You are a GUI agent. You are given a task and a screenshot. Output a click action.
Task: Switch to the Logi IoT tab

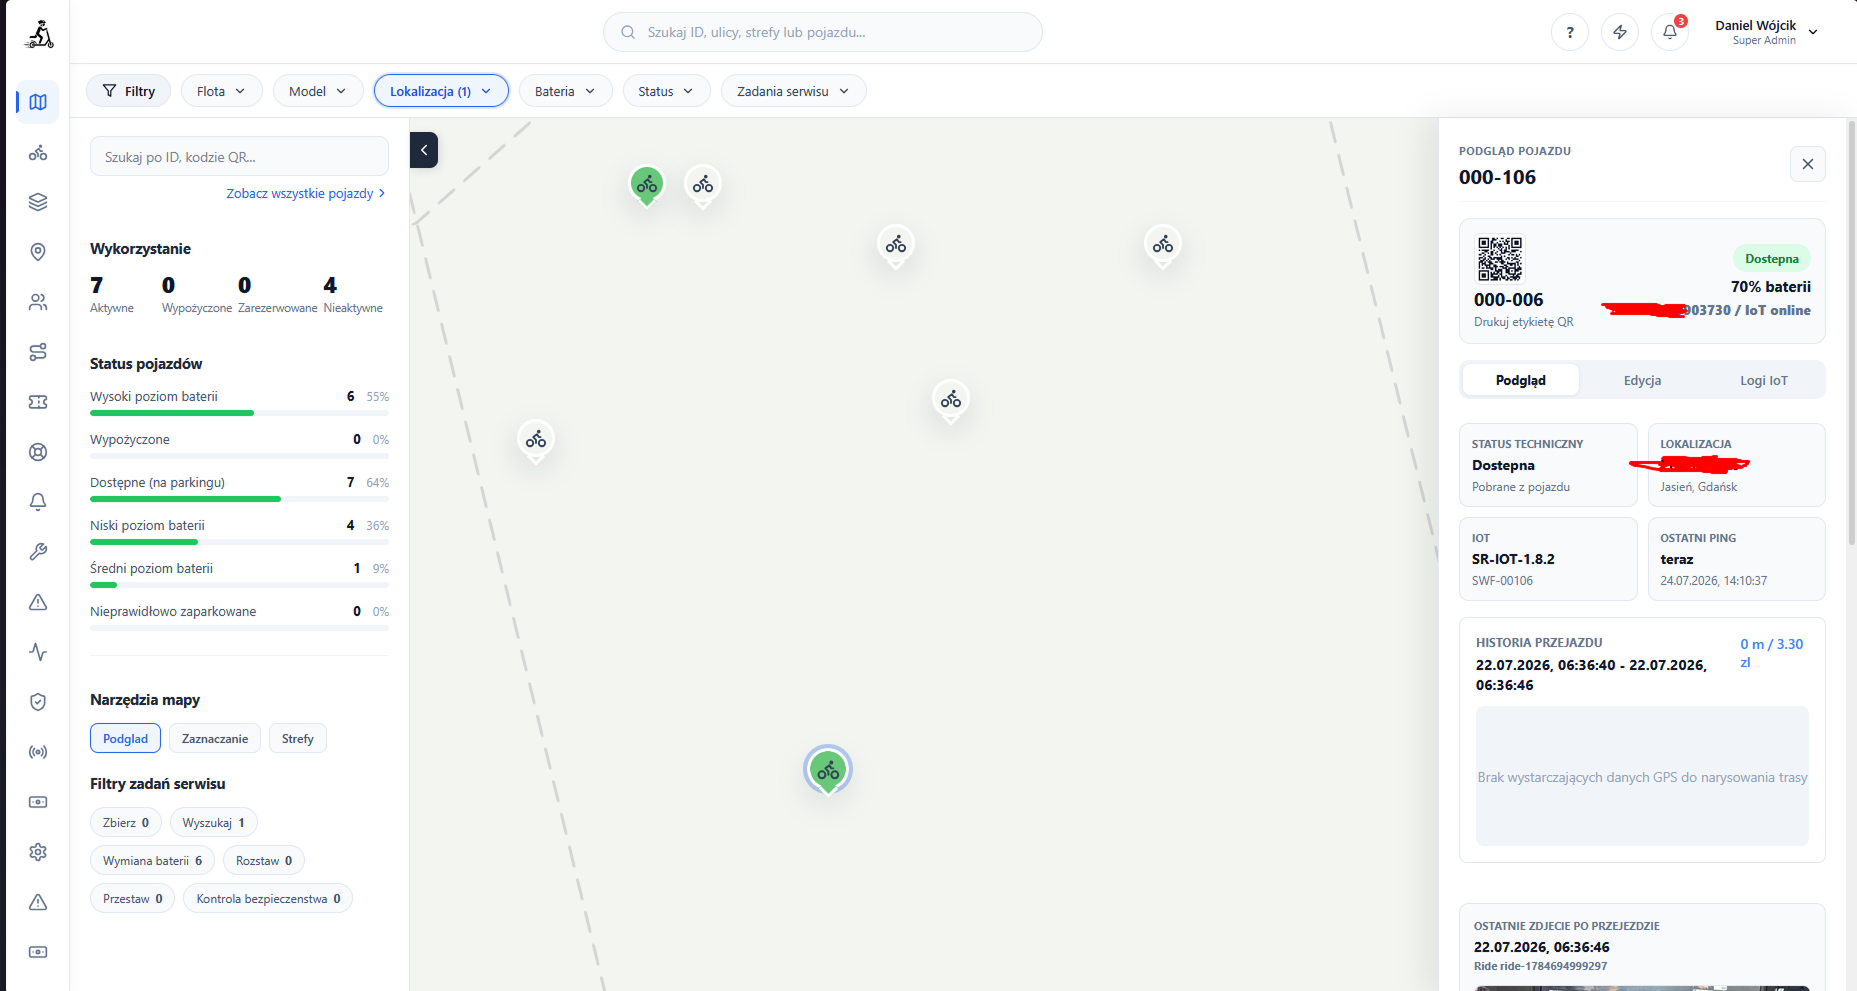pyautogui.click(x=1763, y=380)
